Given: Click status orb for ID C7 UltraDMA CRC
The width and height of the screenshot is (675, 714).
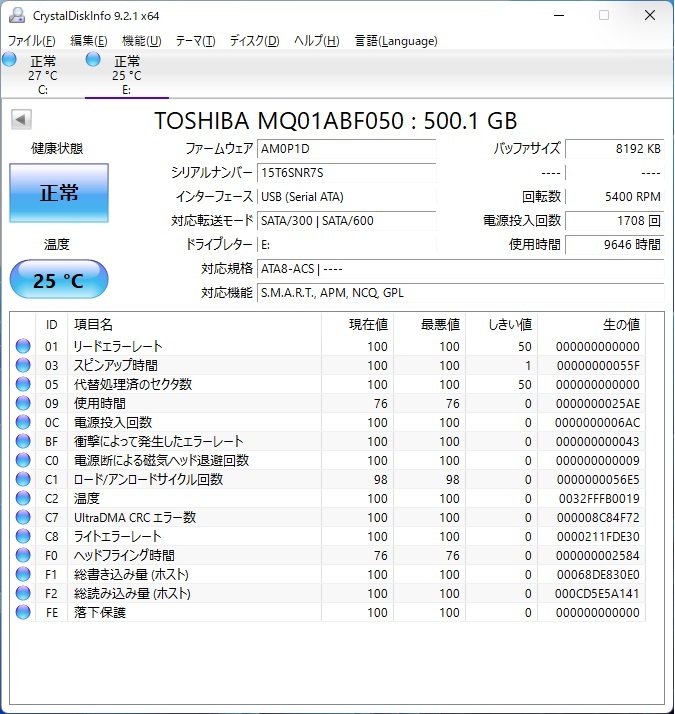Looking at the screenshot, I should [23, 517].
